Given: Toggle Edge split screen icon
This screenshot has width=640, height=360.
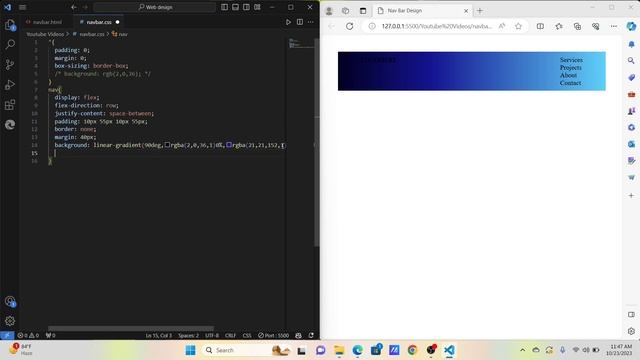Looking at the screenshot, I should (540, 26).
